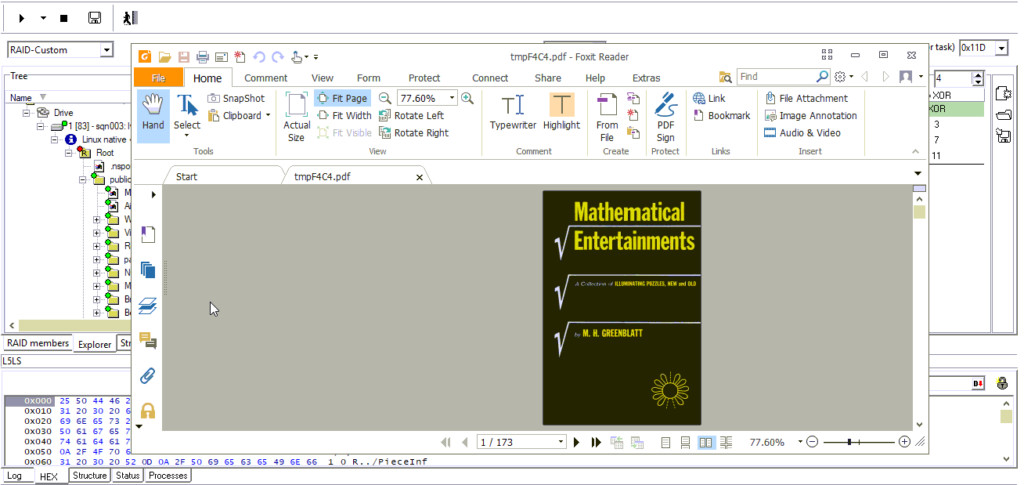Click the Print icon in quick toolbar
The image size is (1024, 485).
pyautogui.click(x=202, y=57)
